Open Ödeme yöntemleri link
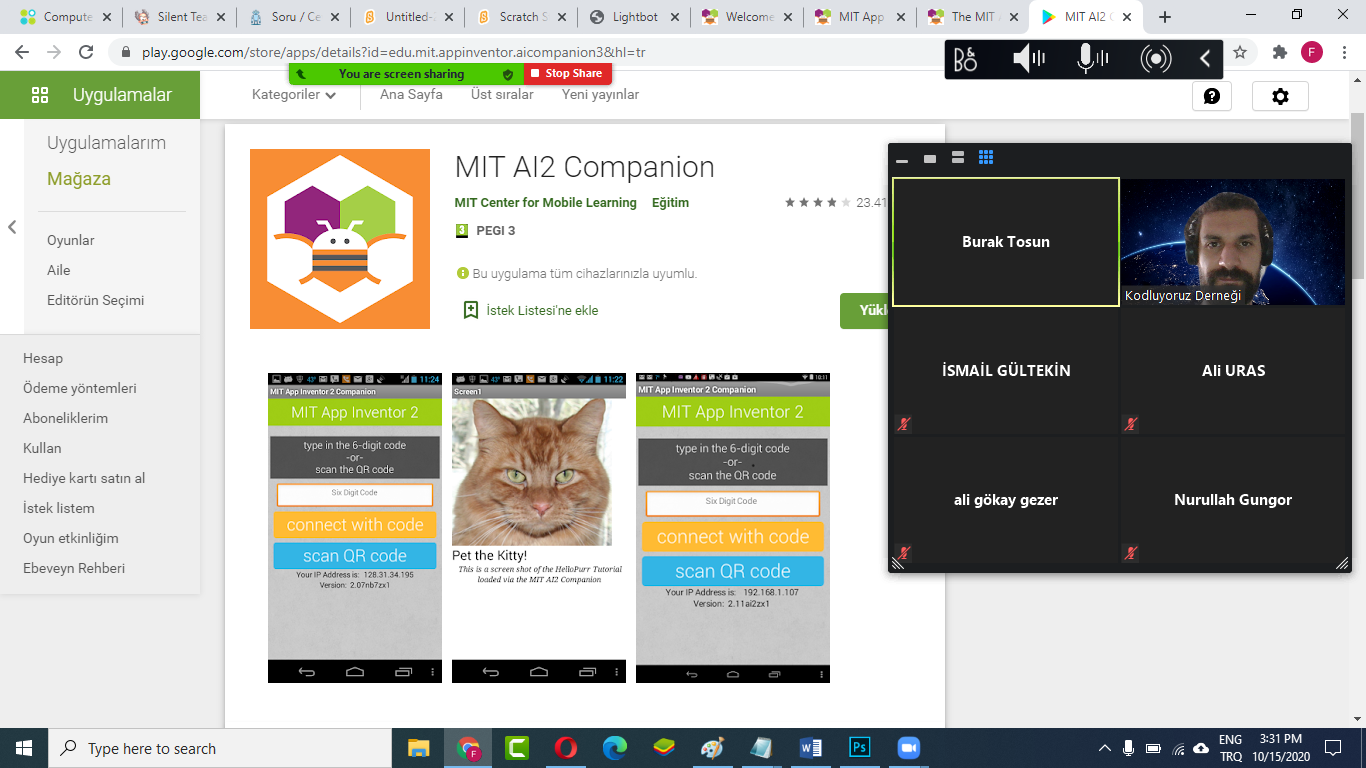Image resolution: width=1366 pixels, height=768 pixels. [x=80, y=388]
